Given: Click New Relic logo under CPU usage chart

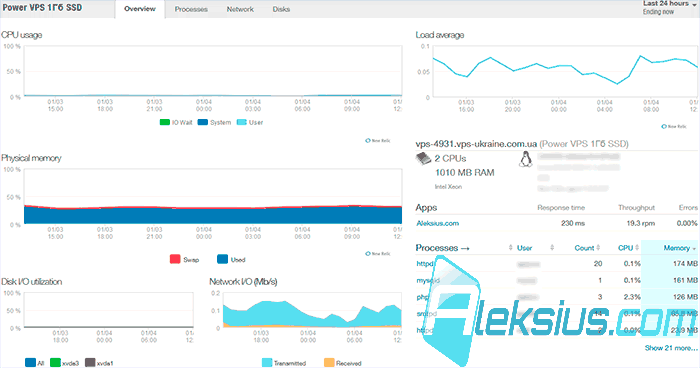Looking at the screenshot, I should pyautogui.click(x=378, y=140).
